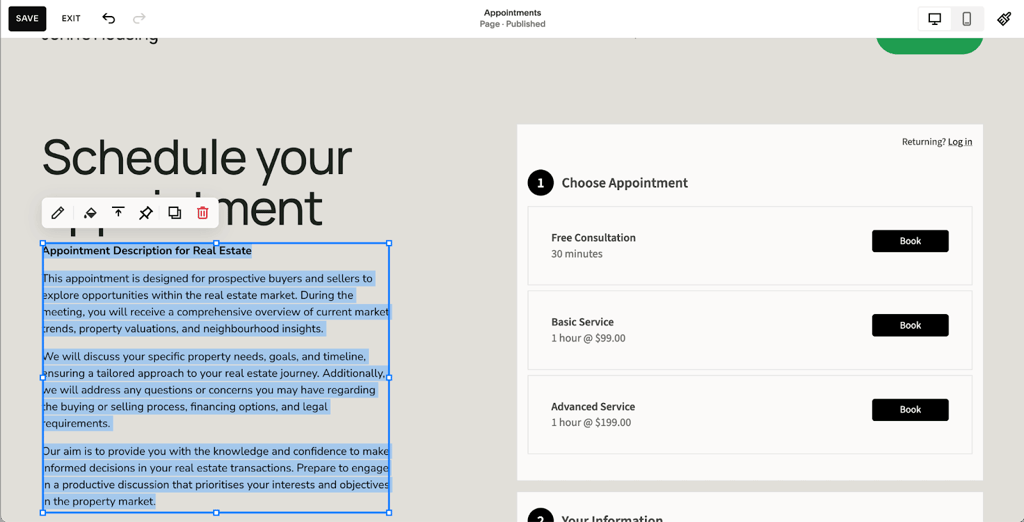The width and height of the screenshot is (1024, 522).
Task: Click the '30 minutes' duration text
Action: 577,254
